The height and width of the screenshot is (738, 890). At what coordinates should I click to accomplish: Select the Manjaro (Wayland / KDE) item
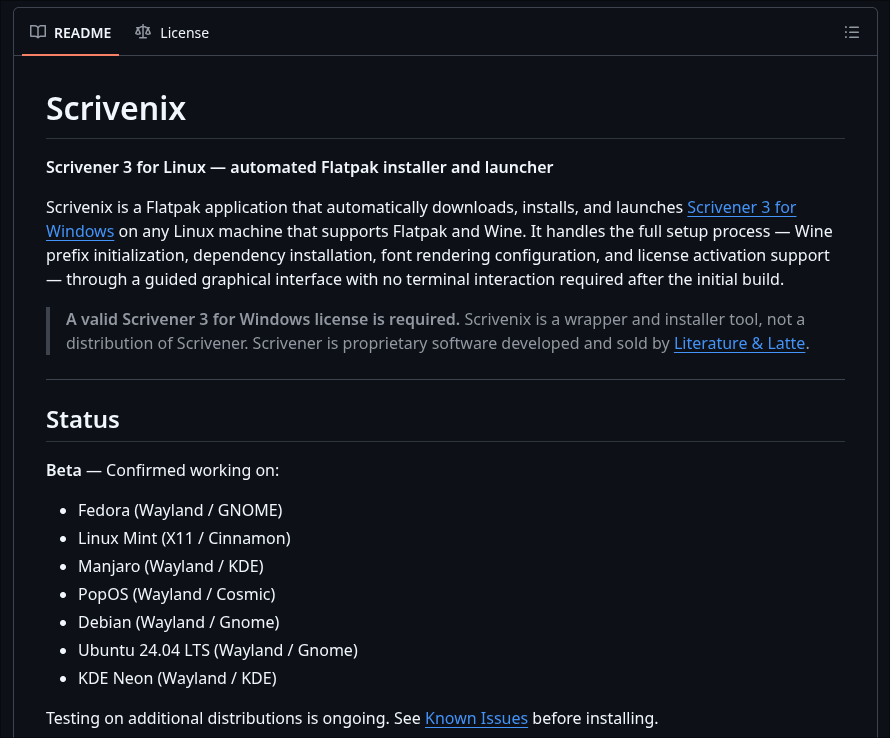(x=171, y=567)
